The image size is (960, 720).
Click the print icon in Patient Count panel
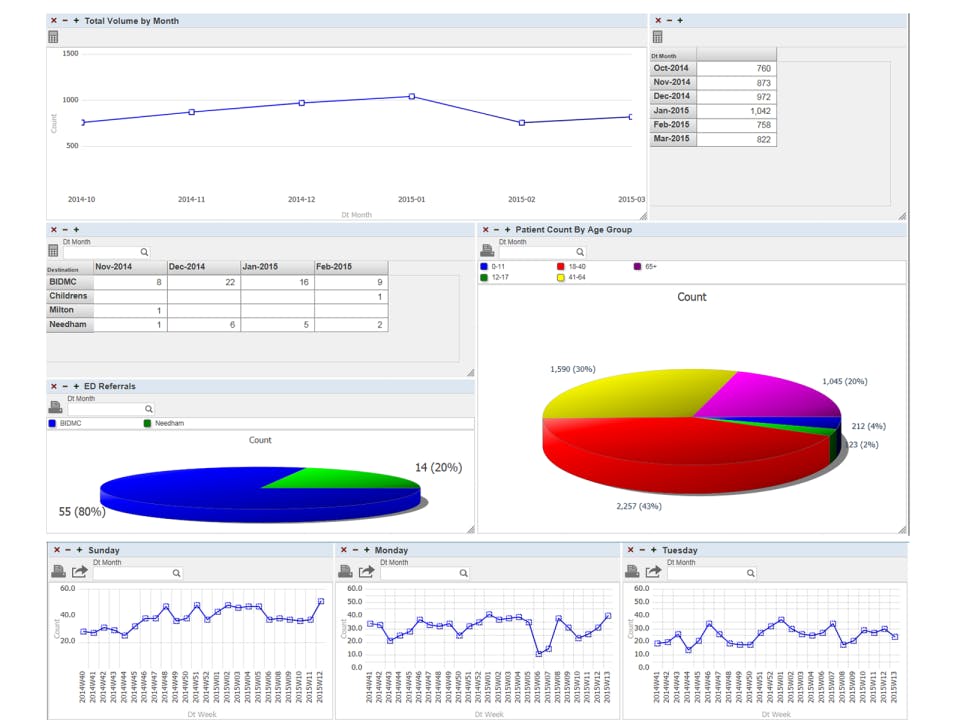(487, 250)
